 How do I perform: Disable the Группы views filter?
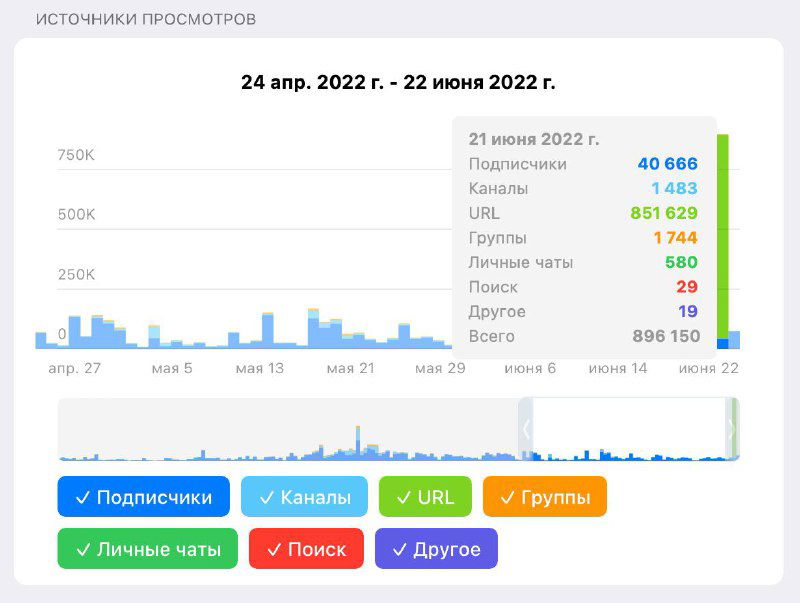pyautogui.click(x=545, y=497)
